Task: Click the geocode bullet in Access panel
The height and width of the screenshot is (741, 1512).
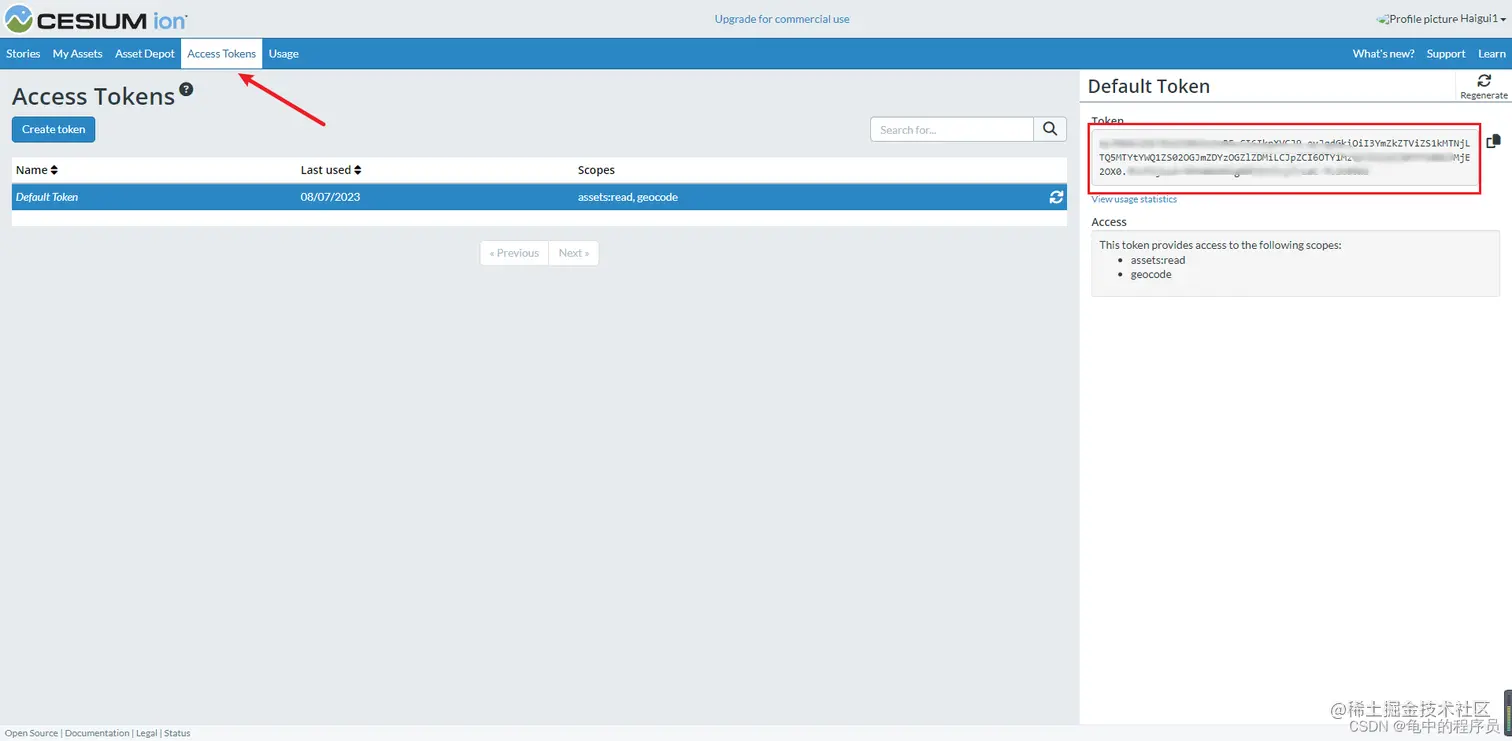Action: click(x=1151, y=274)
